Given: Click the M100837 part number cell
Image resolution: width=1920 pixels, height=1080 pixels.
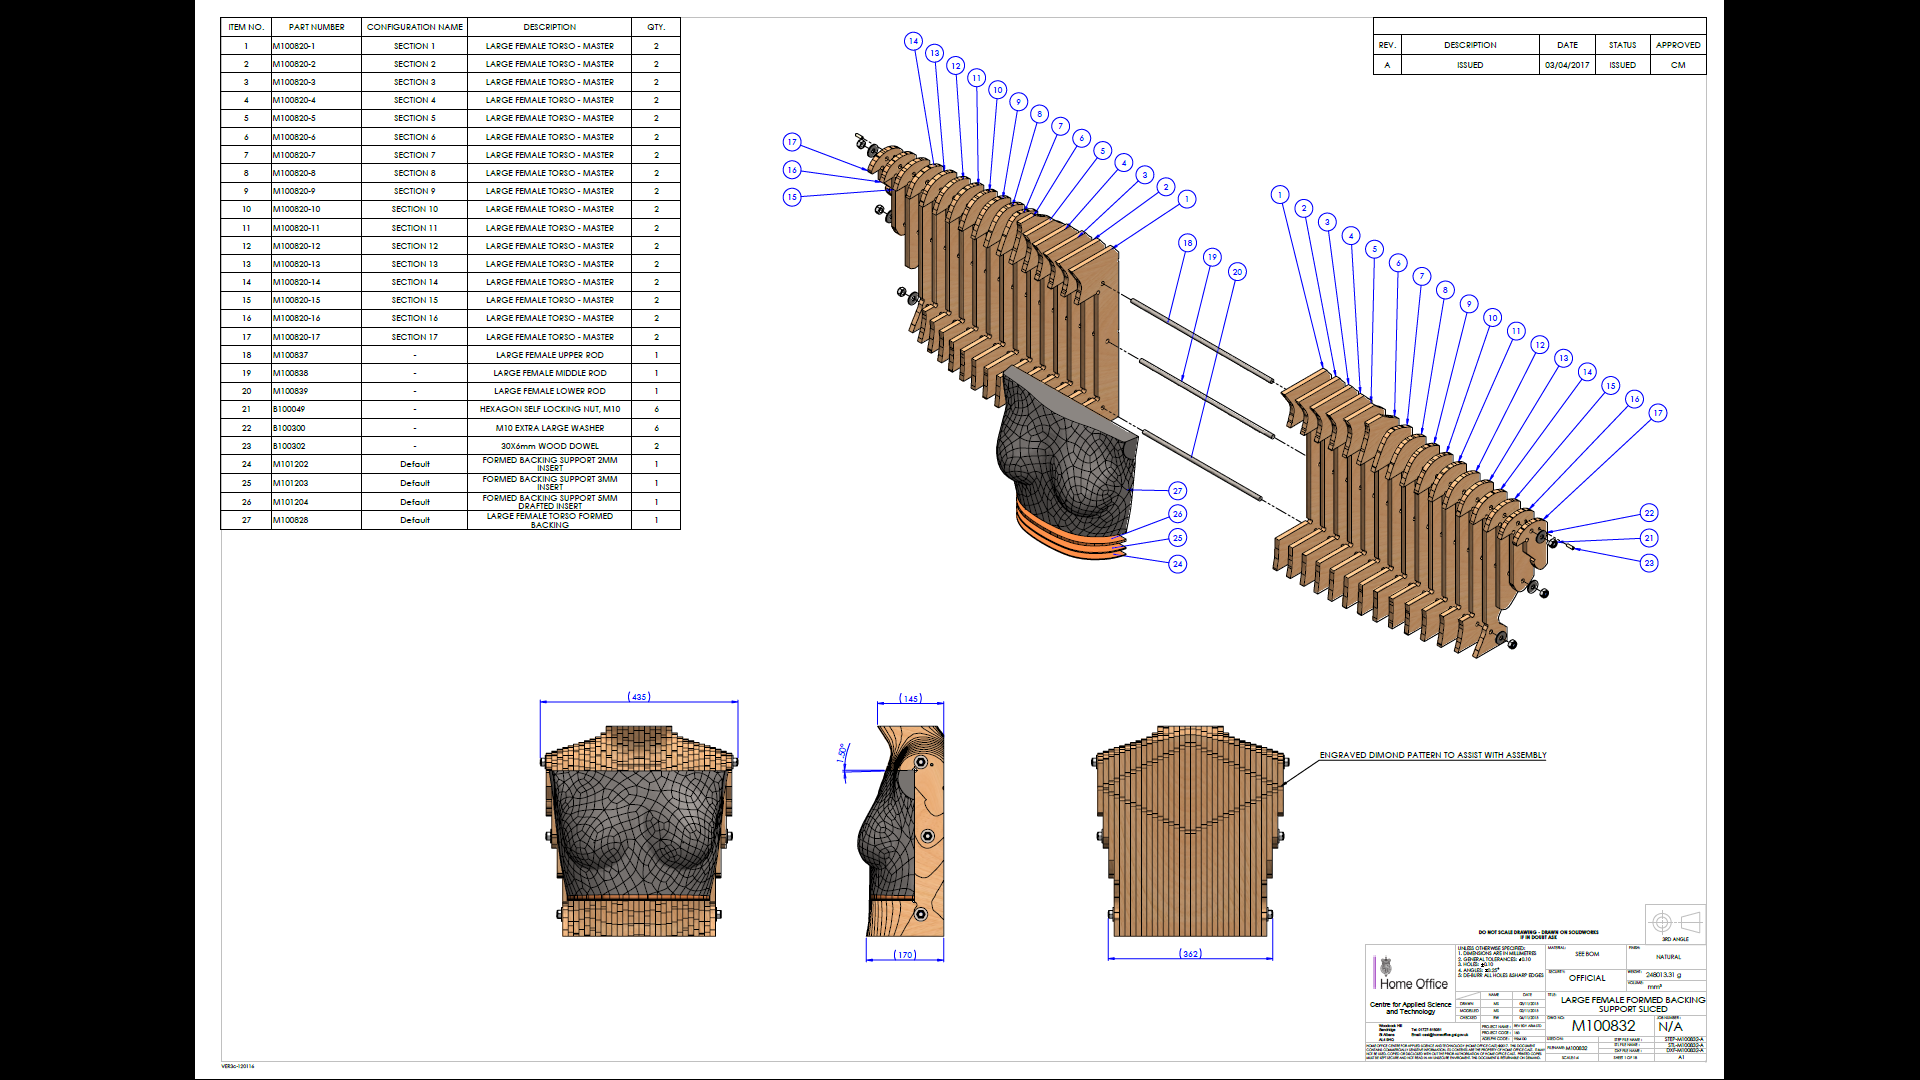Looking at the screenshot, I should 291,355.
